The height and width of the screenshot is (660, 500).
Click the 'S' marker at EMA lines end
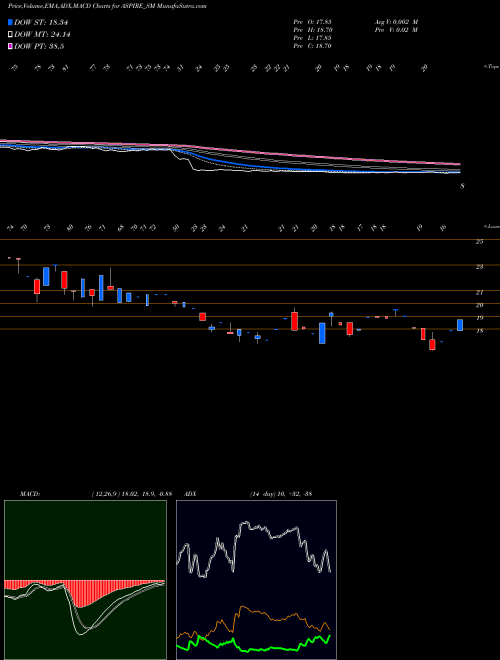pyautogui.click(x=462, y=186)
